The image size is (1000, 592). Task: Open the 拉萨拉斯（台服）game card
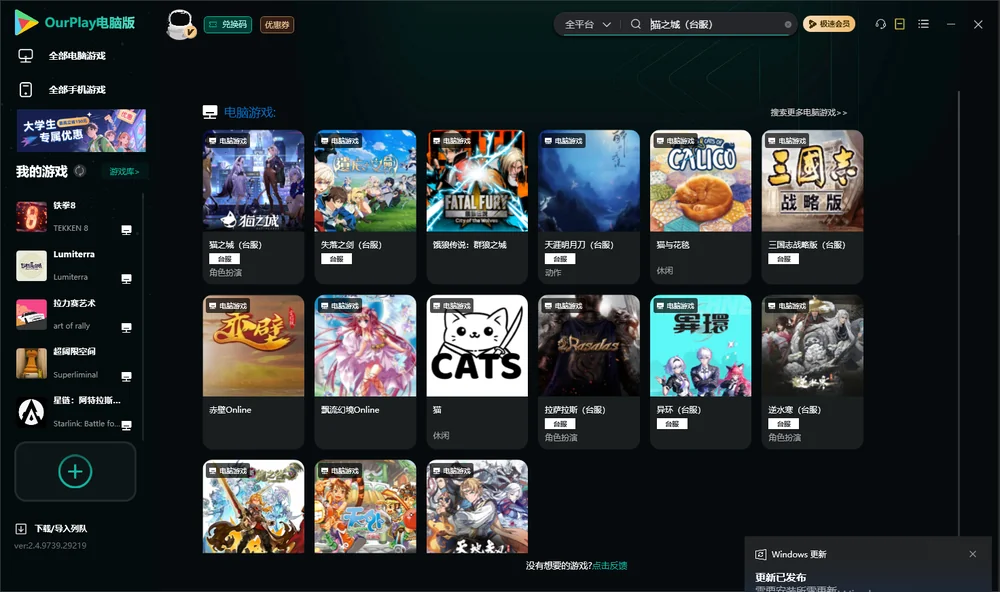click(589, 372)
